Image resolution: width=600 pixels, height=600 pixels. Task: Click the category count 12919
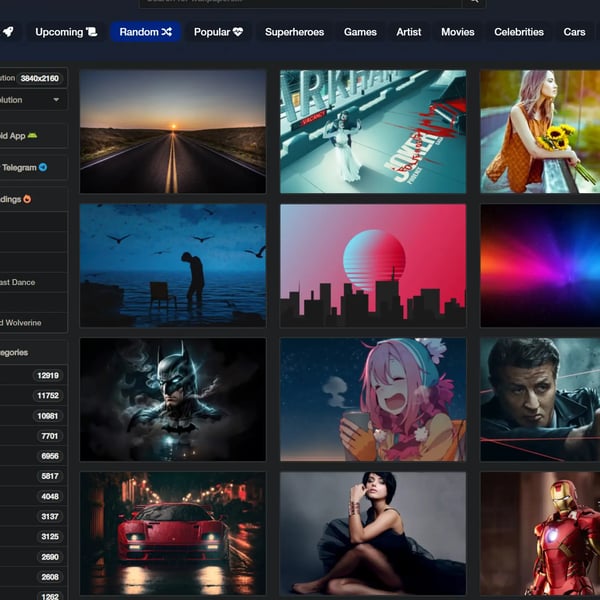(48, 375)
